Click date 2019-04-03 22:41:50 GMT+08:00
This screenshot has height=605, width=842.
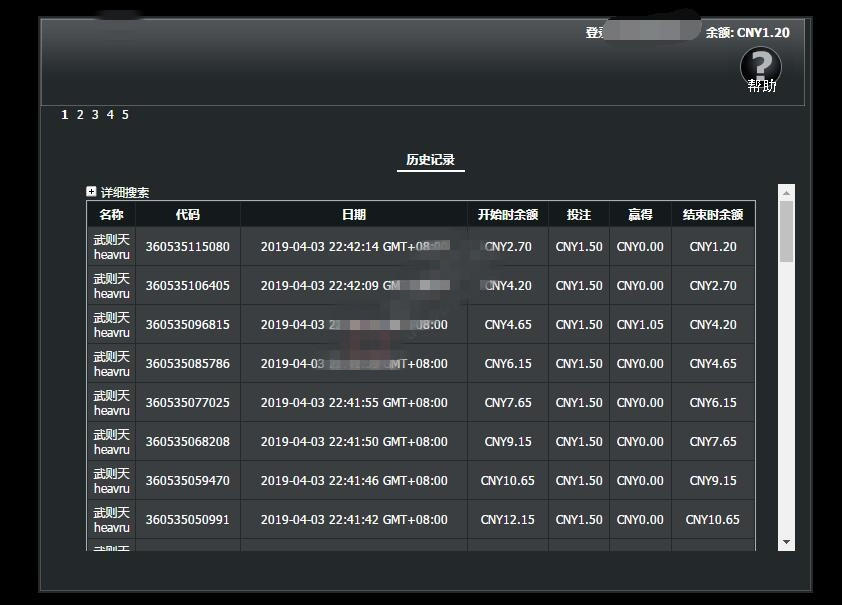coord(354,442)
